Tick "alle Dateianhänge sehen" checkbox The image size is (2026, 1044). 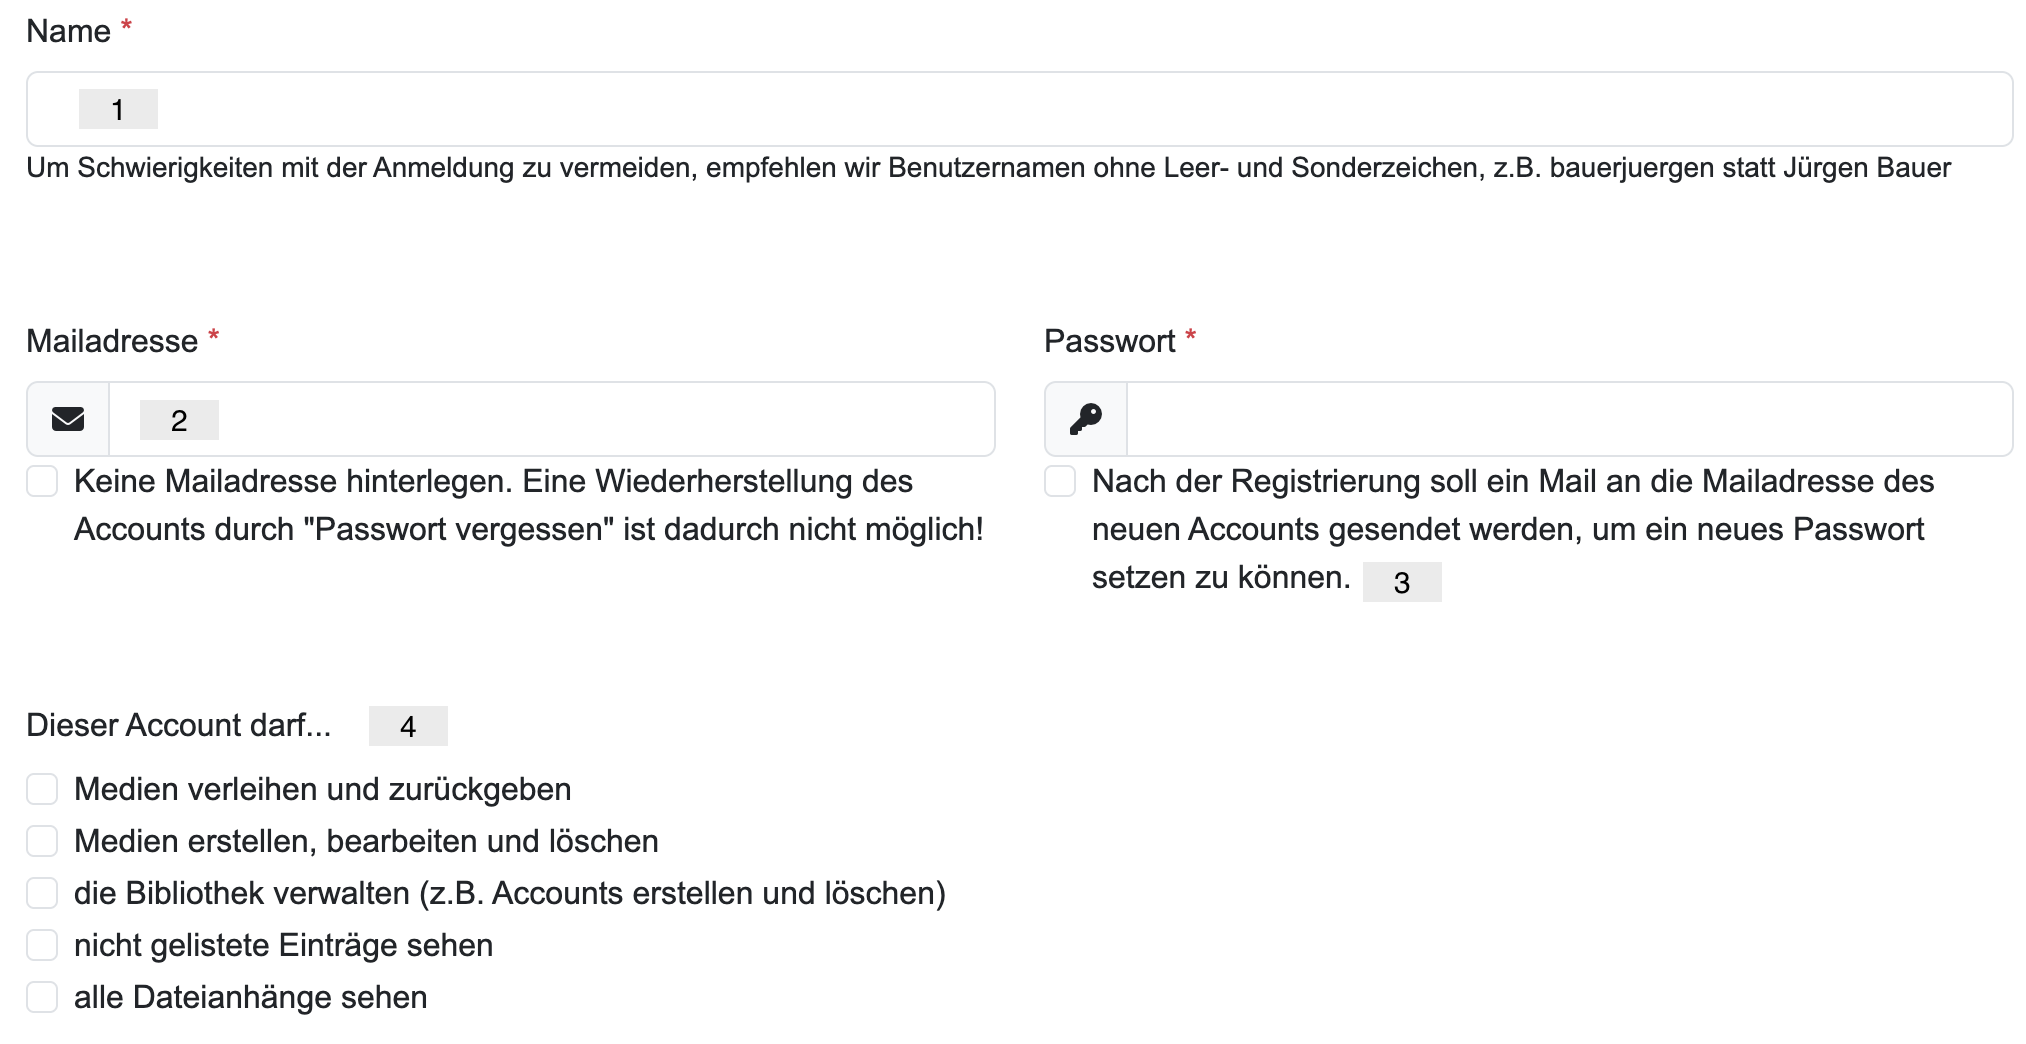coord(42,997)
